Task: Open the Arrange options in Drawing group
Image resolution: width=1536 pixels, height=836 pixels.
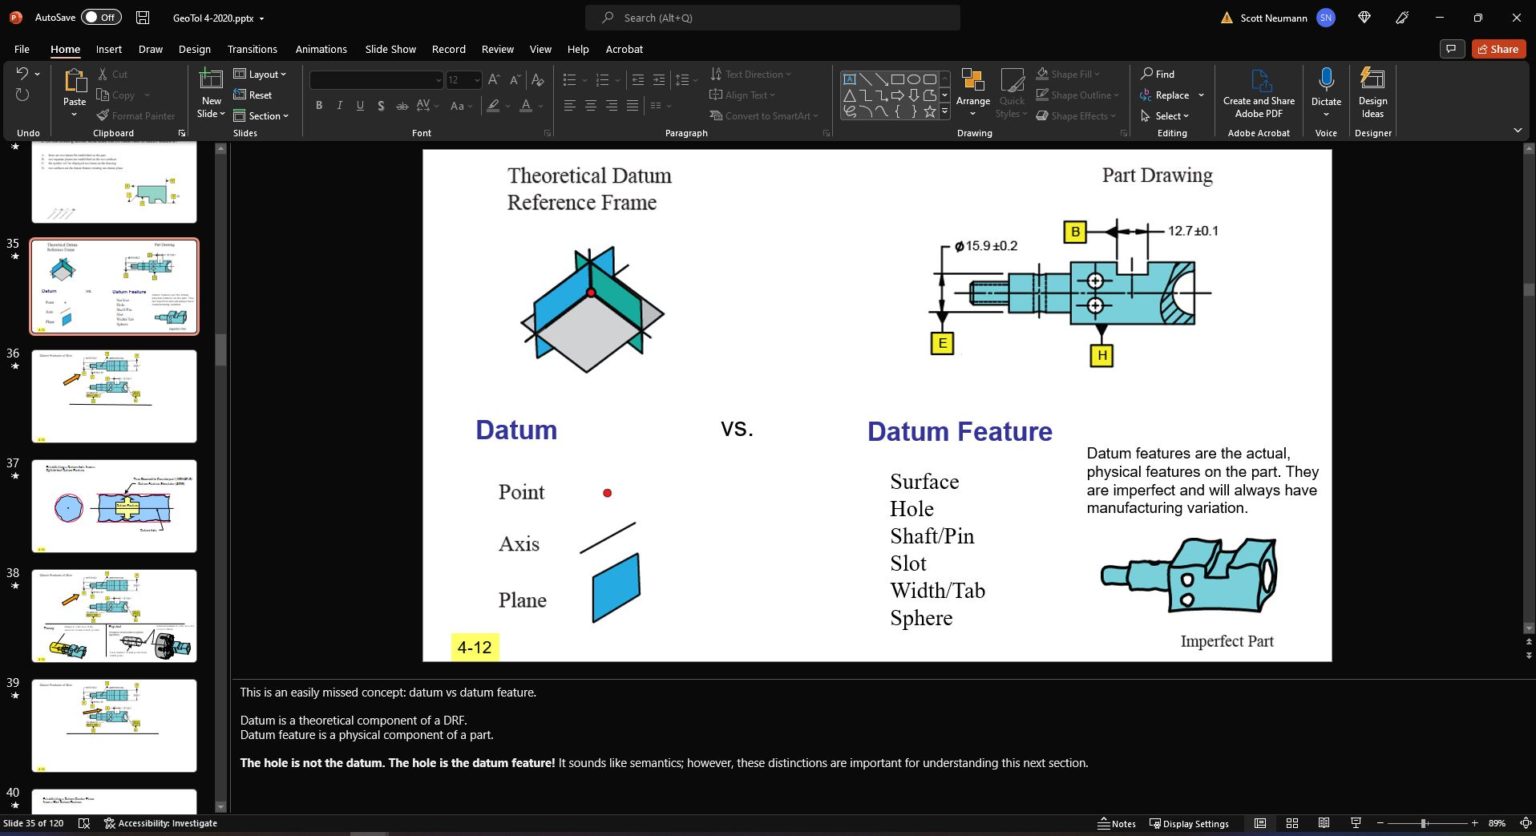Action: [x=972, y=94]
